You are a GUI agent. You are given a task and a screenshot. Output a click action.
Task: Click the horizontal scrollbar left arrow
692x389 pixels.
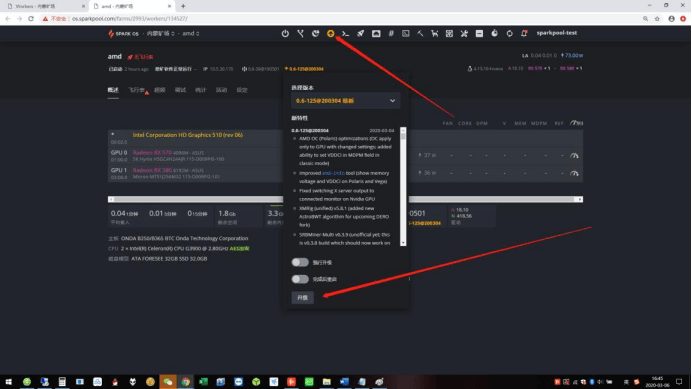(111, 200)
